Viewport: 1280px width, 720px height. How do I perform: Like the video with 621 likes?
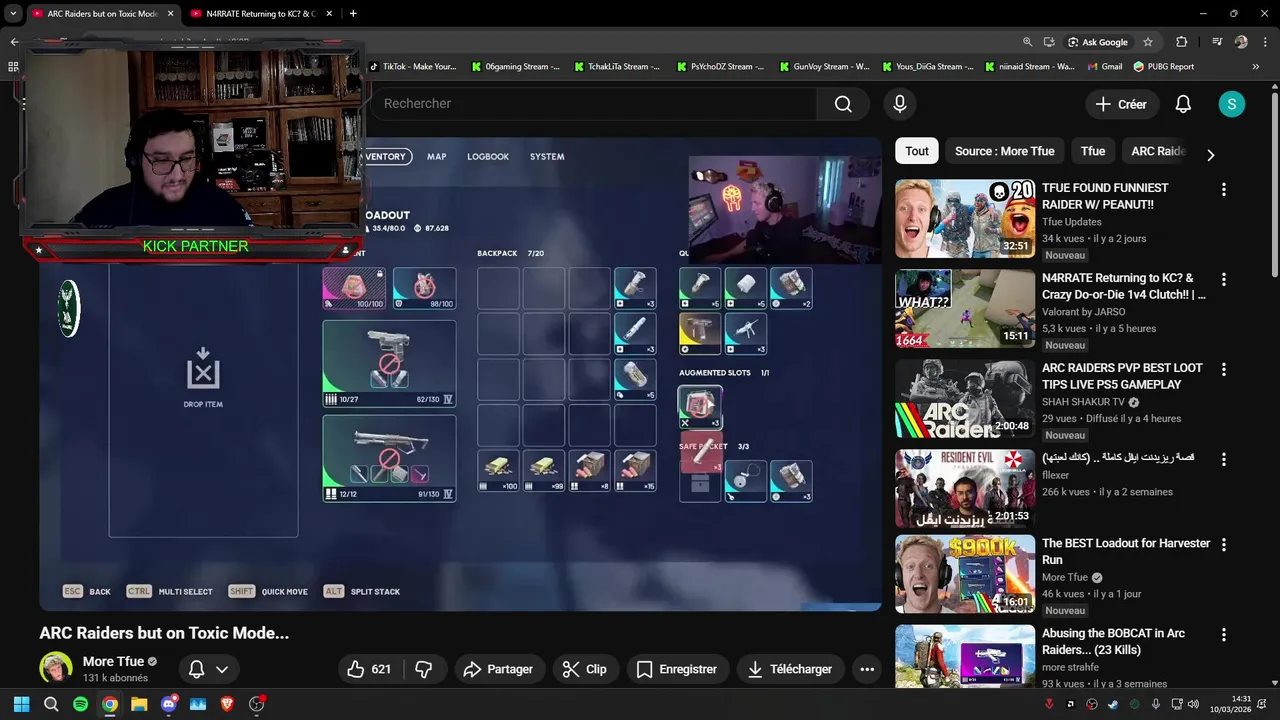370,669
